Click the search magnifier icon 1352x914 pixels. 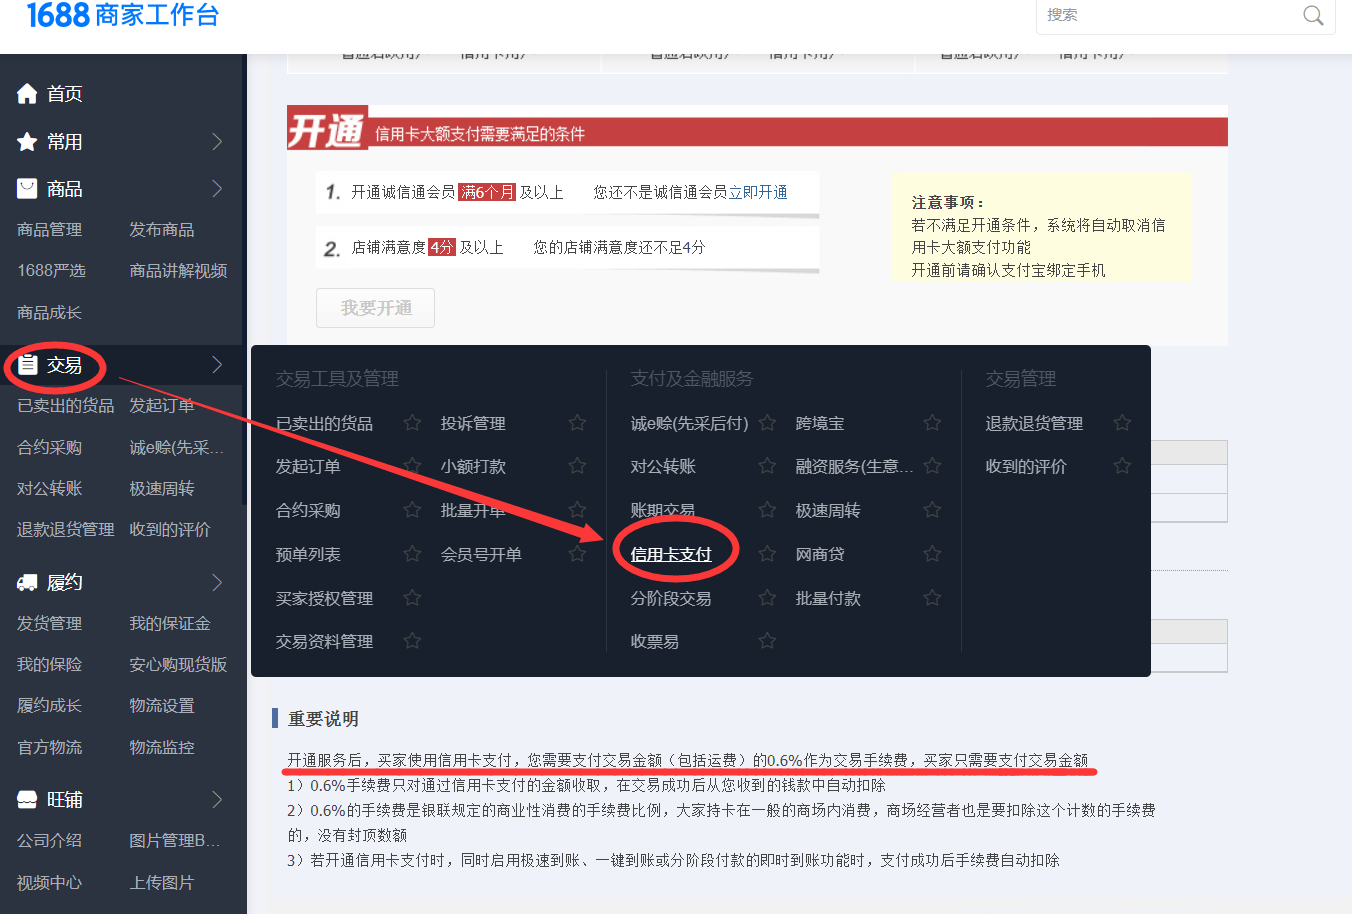(x=1313, y=15)
